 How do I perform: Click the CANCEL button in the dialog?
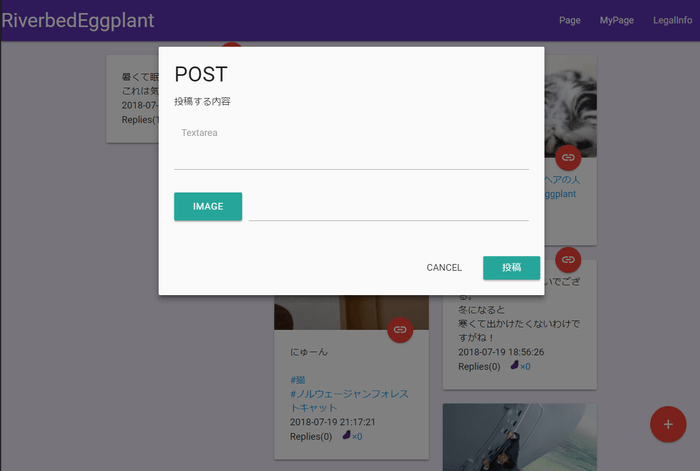[444, 267]
